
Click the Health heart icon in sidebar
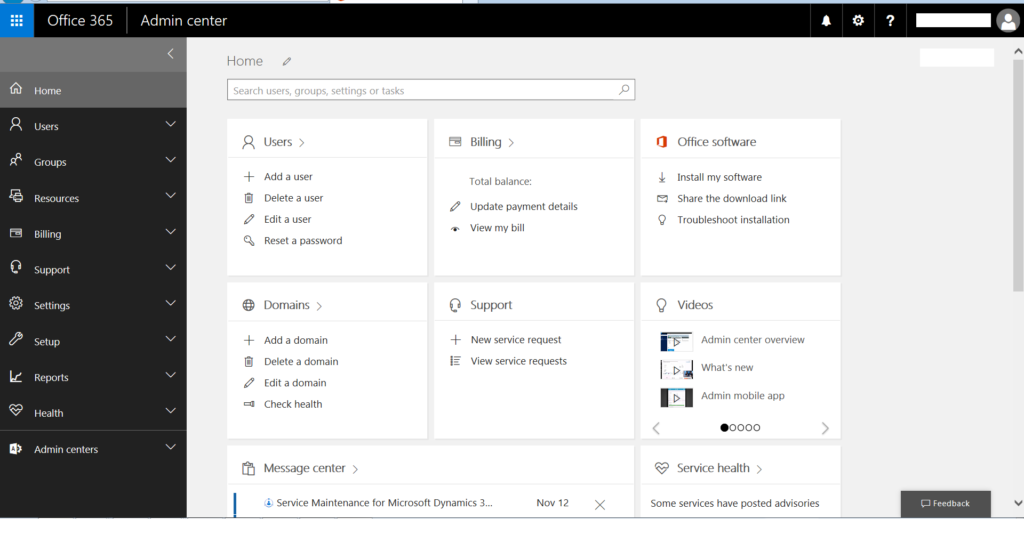click(16, 411)
